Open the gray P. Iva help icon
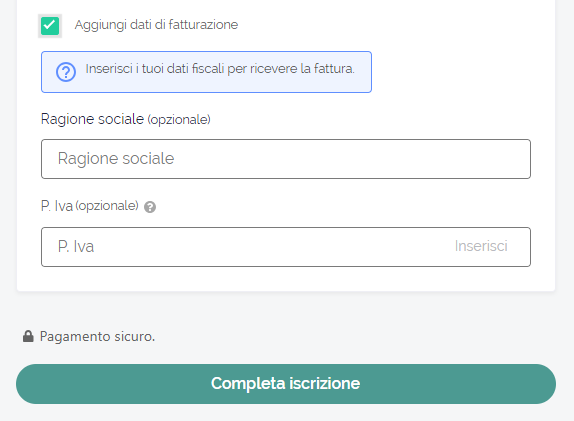The width and height of the screenshot is (574, 421). 150,207
